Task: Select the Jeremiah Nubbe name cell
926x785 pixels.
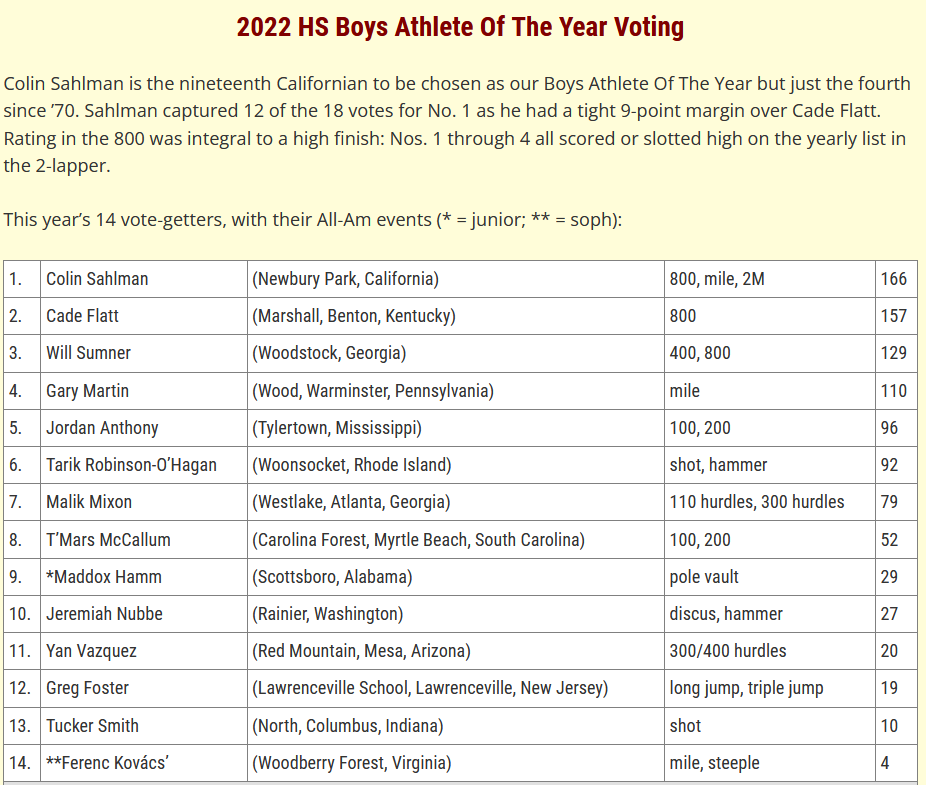Action: point(144,614)
